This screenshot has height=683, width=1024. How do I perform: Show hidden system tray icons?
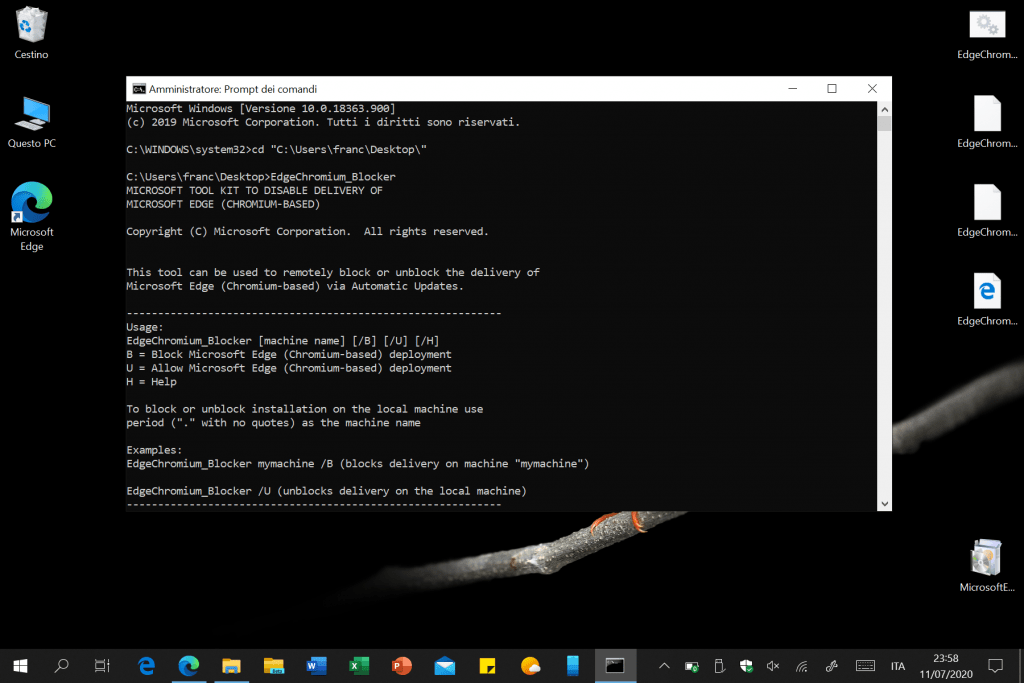(x=663, y=666)
